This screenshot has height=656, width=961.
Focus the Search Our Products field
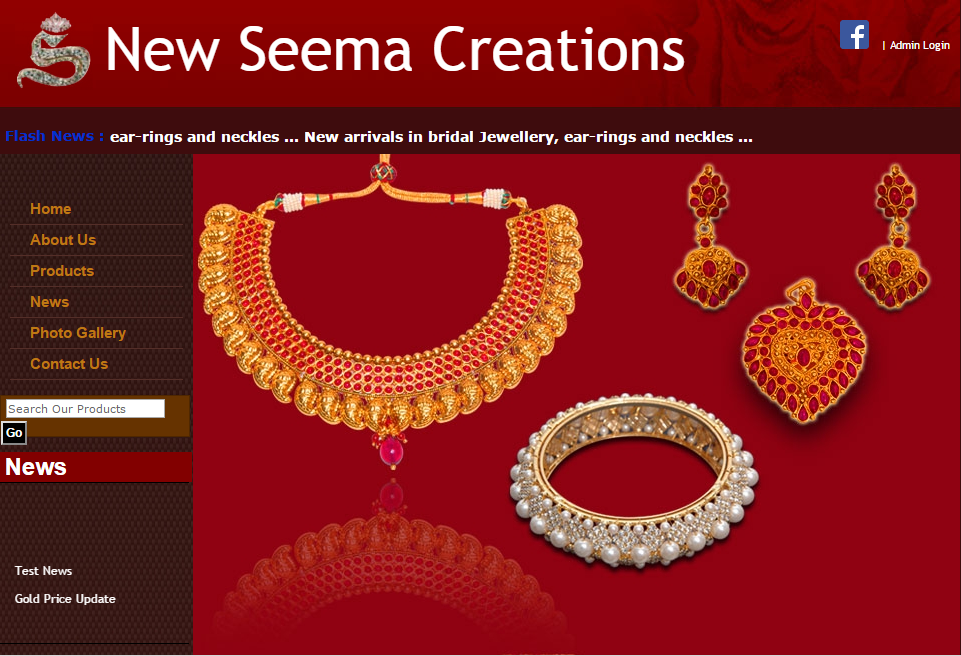pos(85,409)
